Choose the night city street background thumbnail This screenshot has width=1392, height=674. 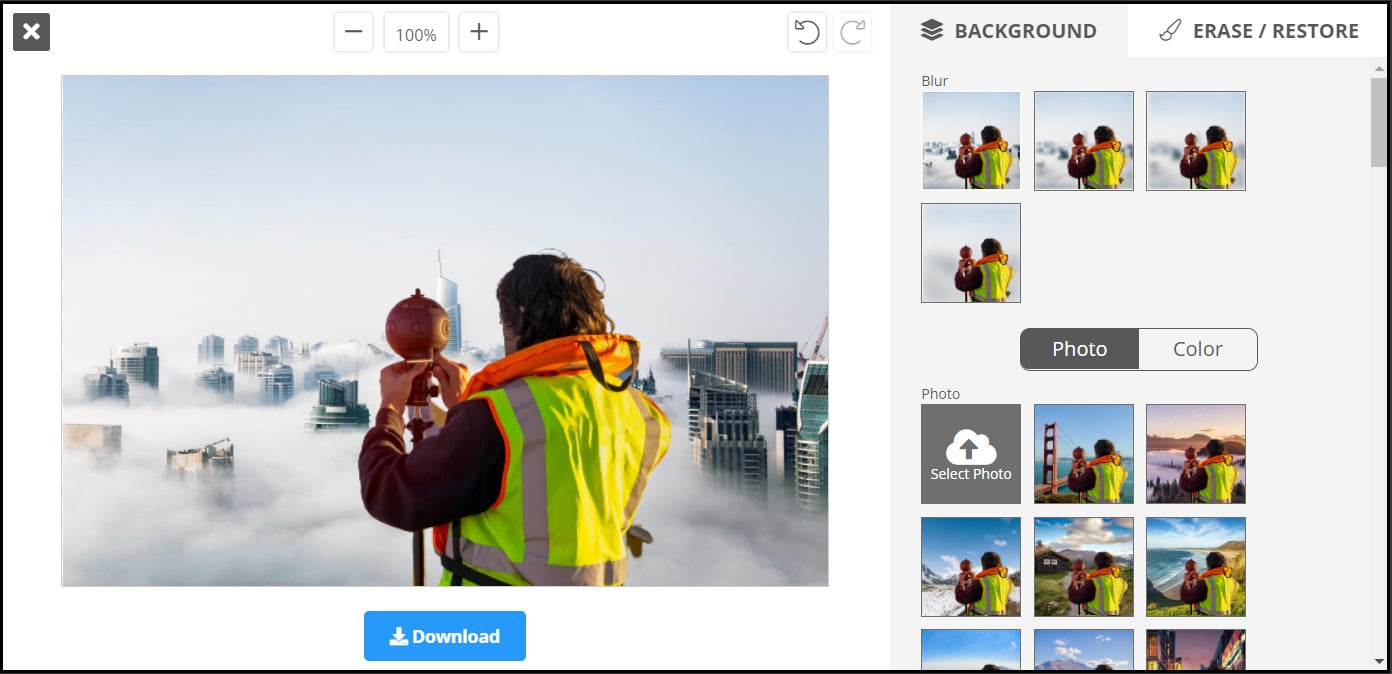tap(1196, 649)
